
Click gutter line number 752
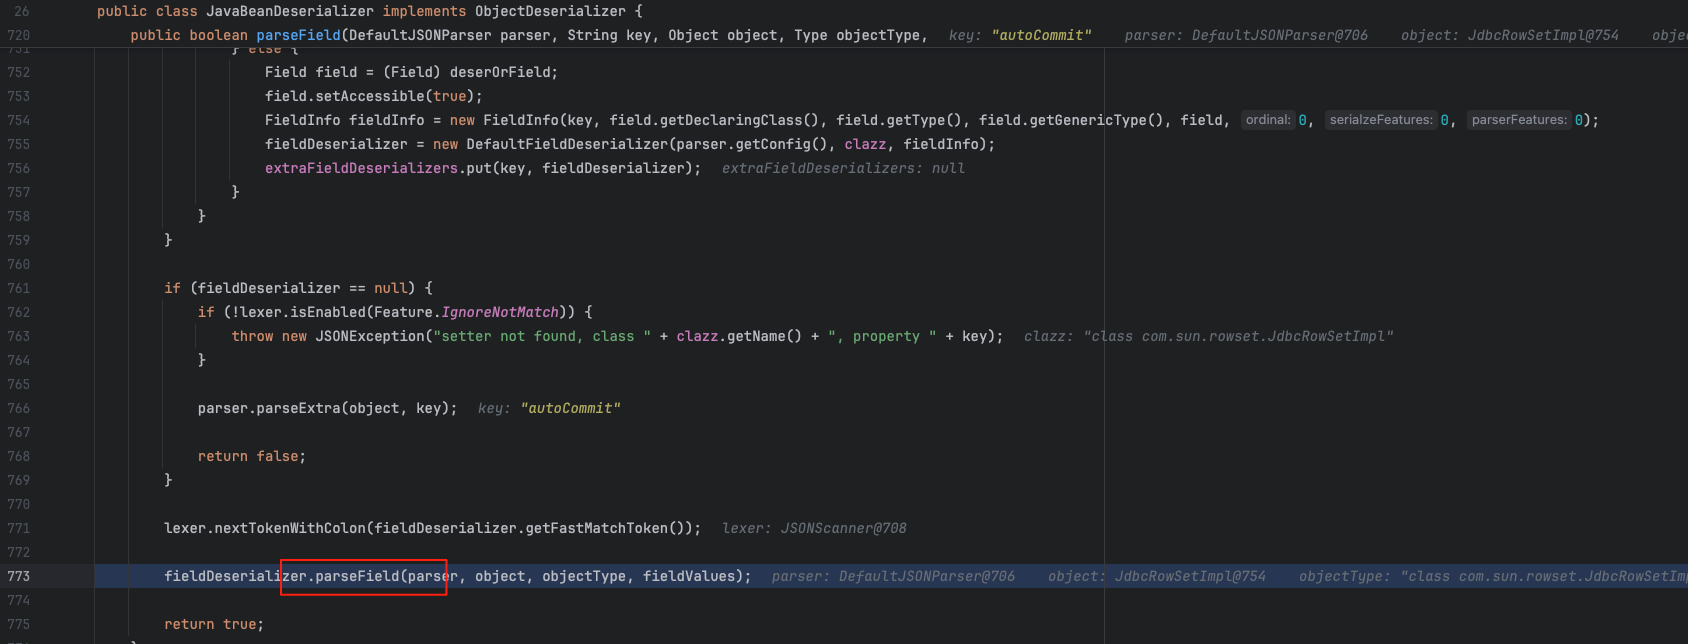click(x=18, y=72)
